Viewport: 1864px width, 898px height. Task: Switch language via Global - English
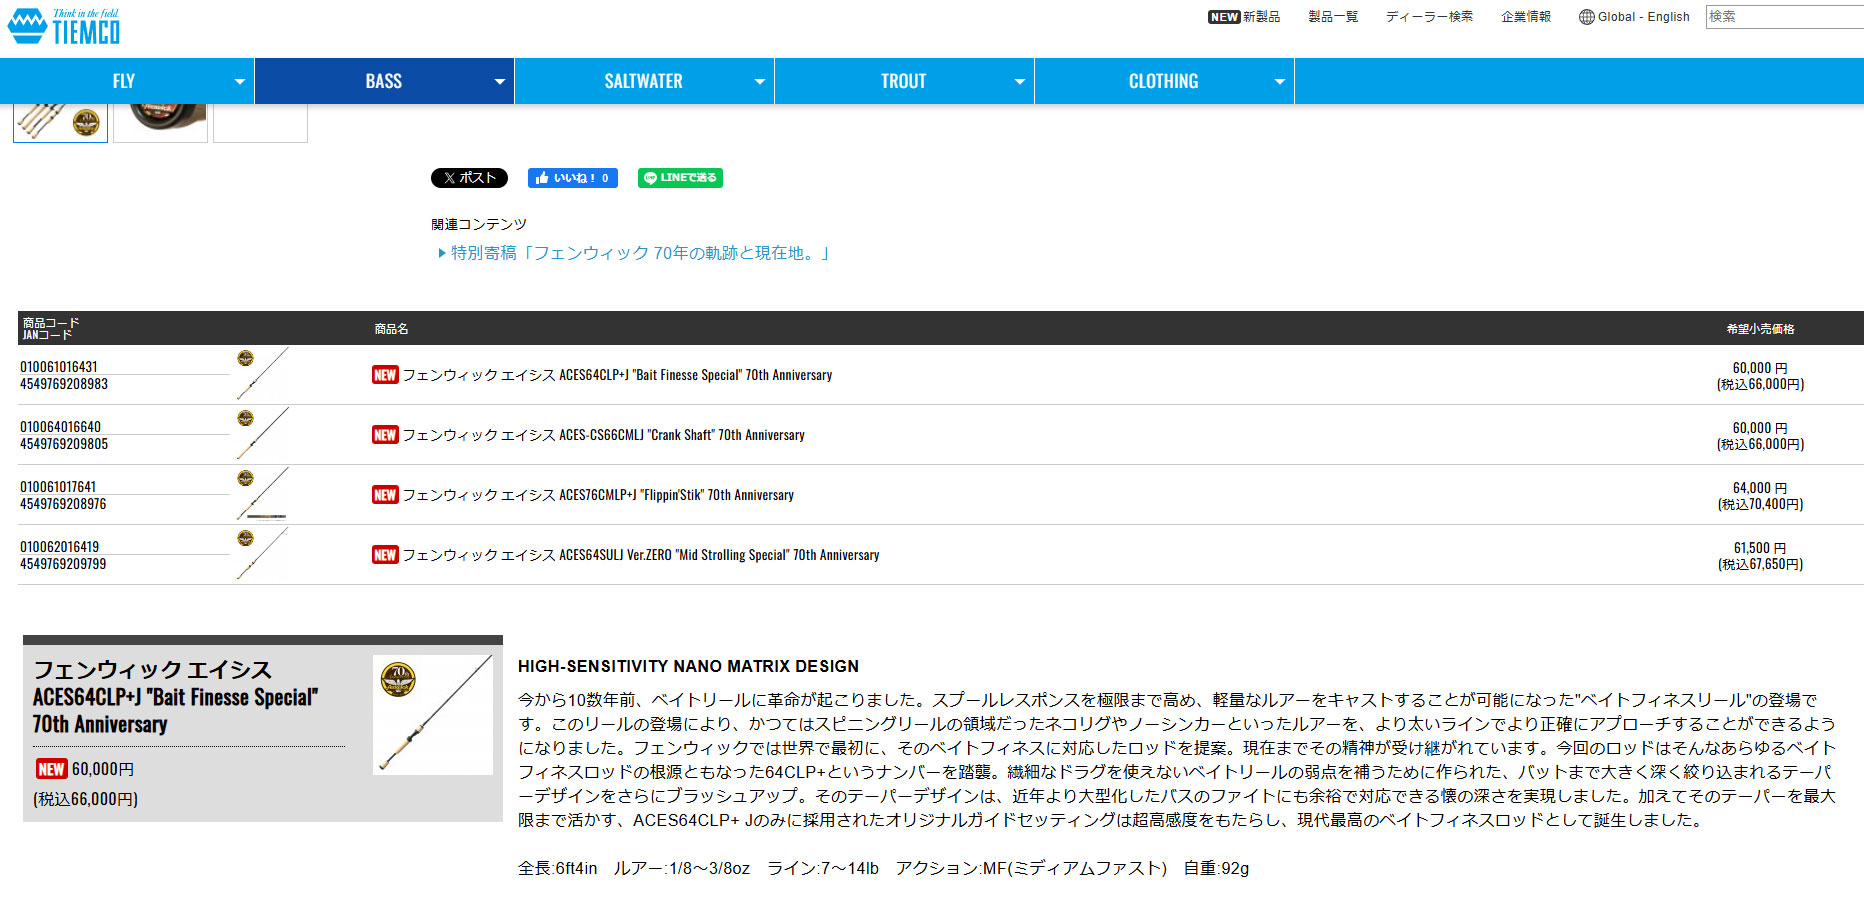tap(1644, 17)
